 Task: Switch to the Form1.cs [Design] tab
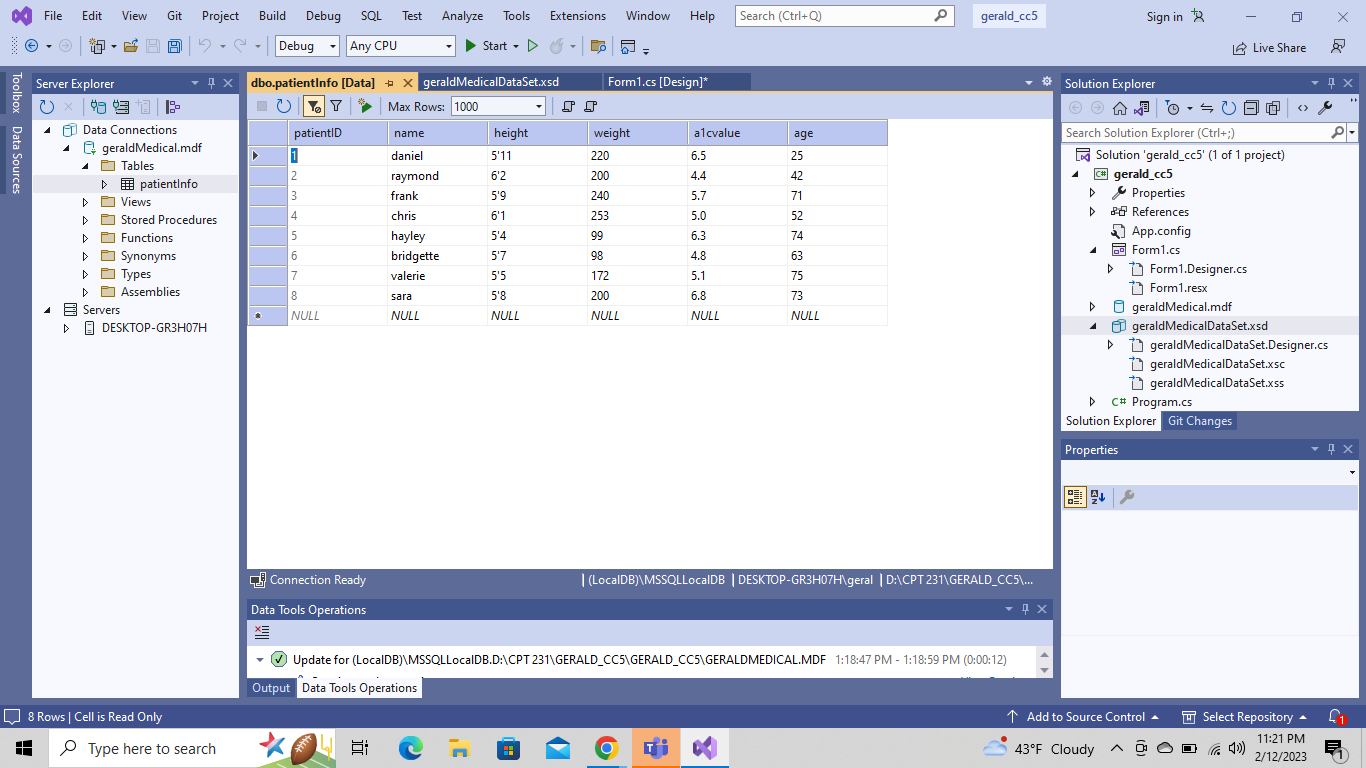point(660,81)
